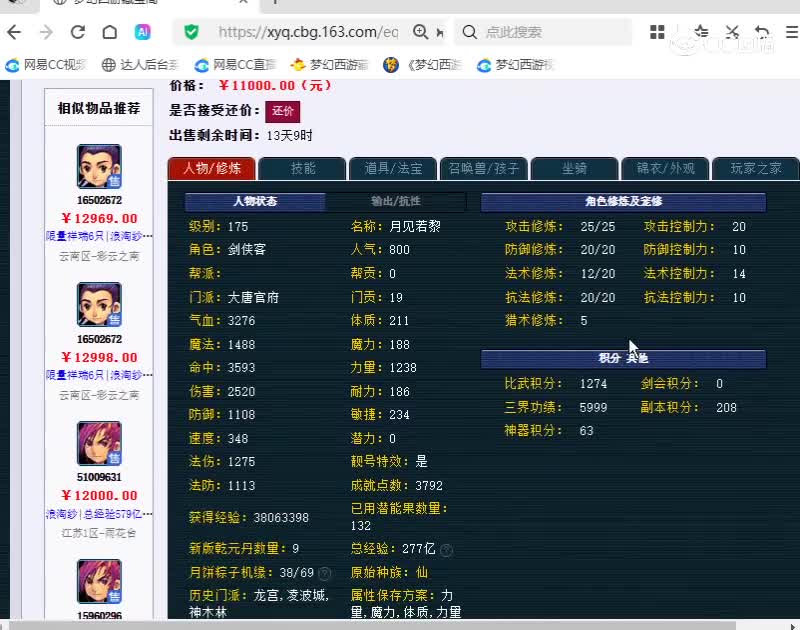
Task: Open the 达人后台 bookmark
Action: (x=140, y=65)
